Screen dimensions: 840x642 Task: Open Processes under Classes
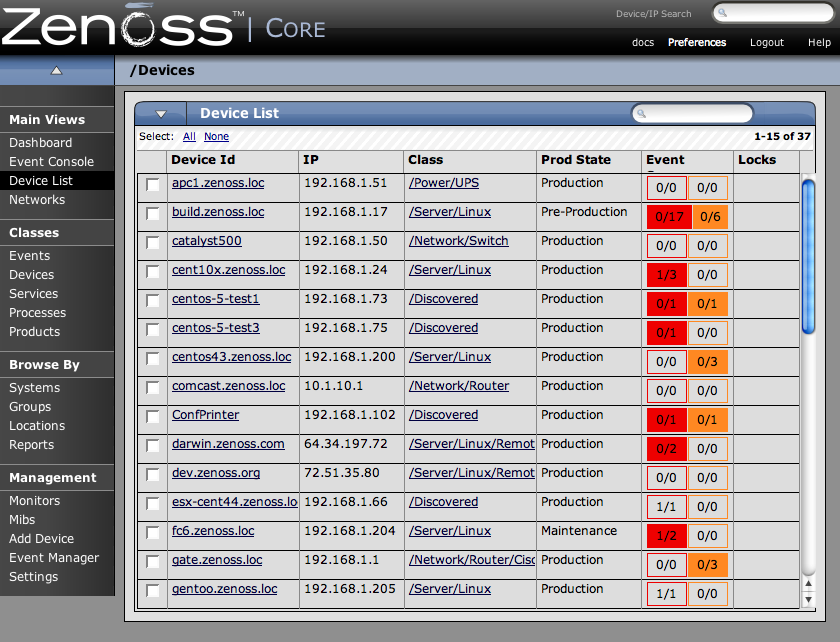38,312
